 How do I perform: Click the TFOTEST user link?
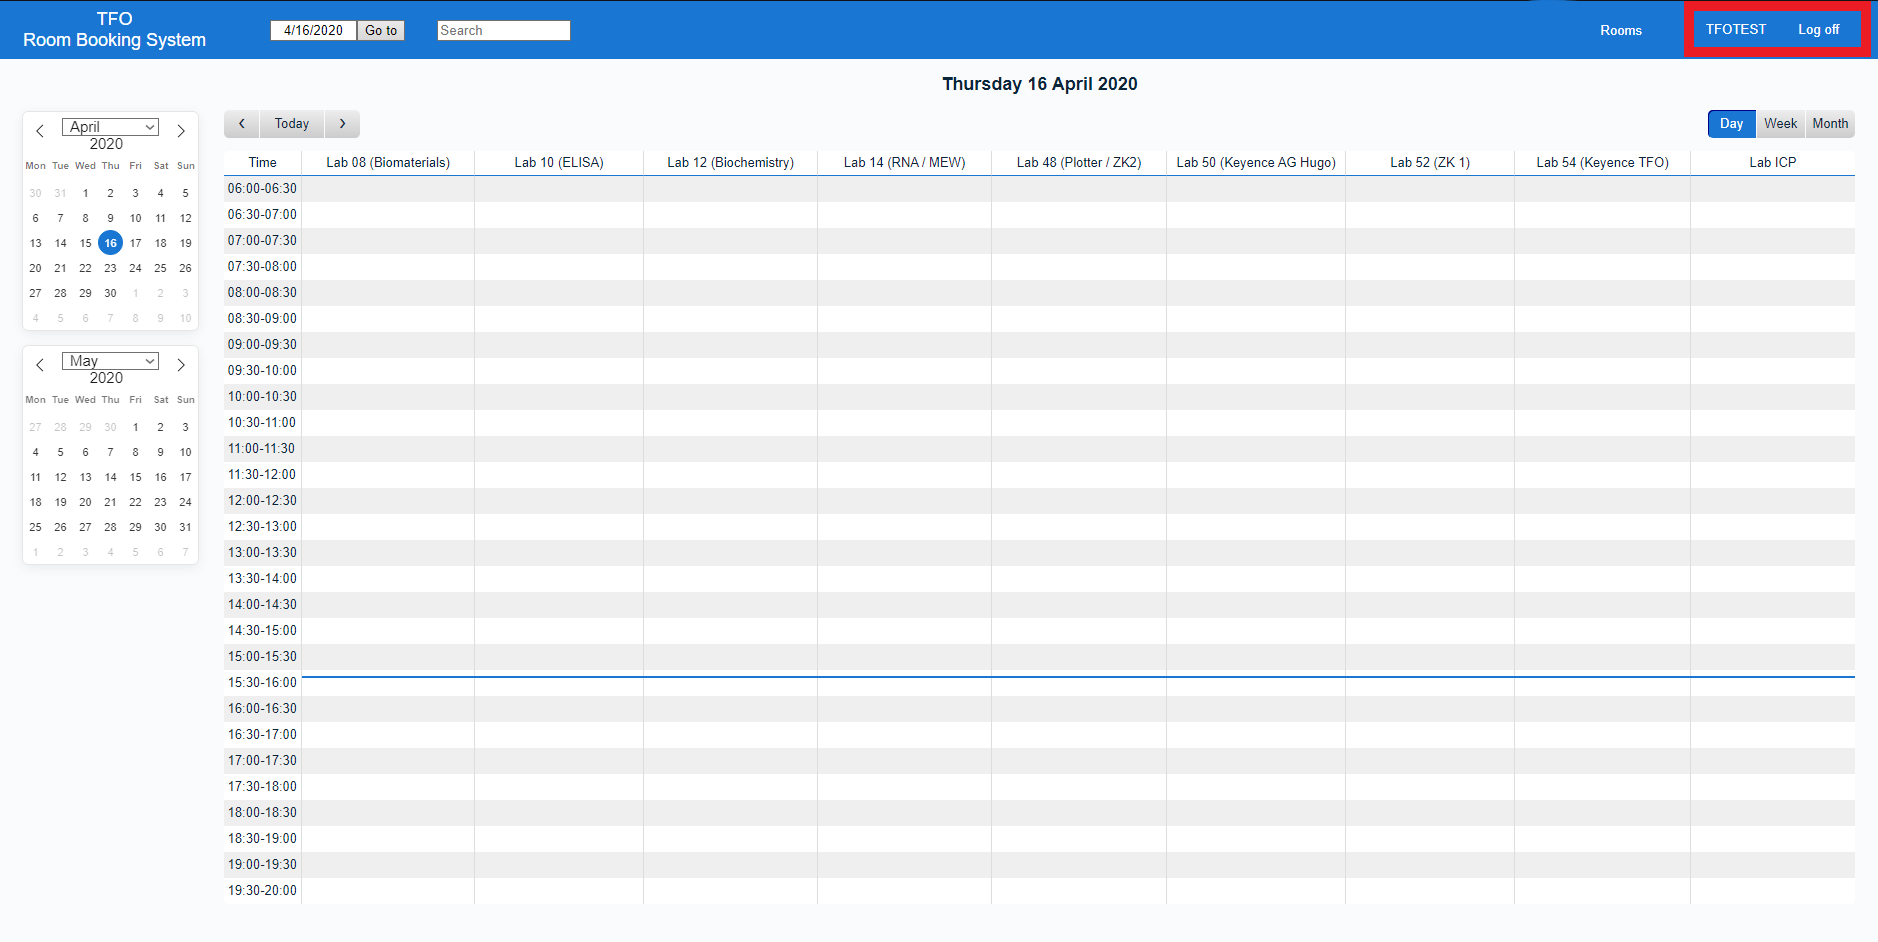point(1735,30)
